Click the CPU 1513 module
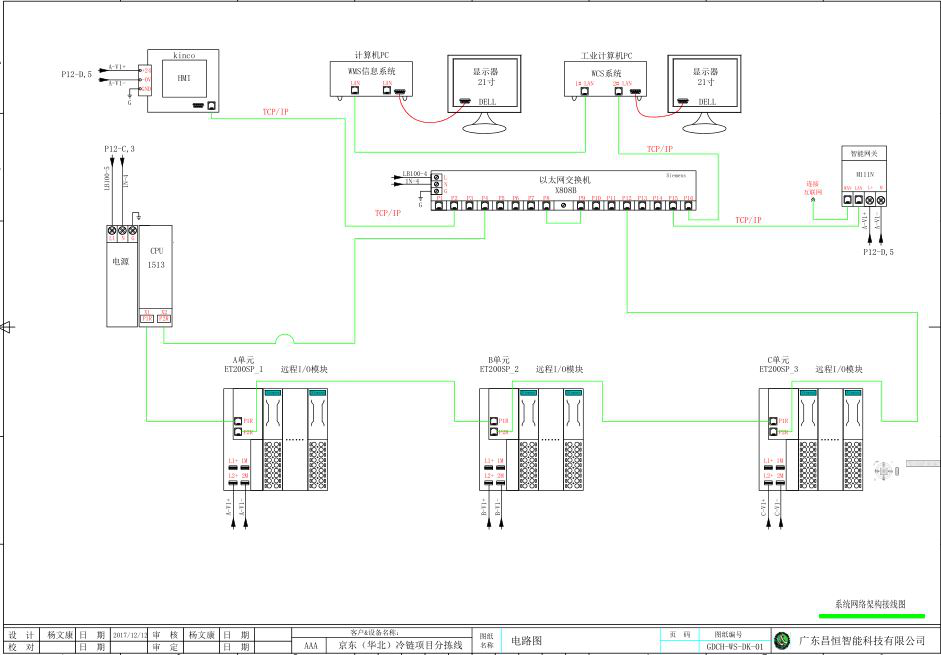This screenshot has width=941, height=655. [x=156, y=276]
